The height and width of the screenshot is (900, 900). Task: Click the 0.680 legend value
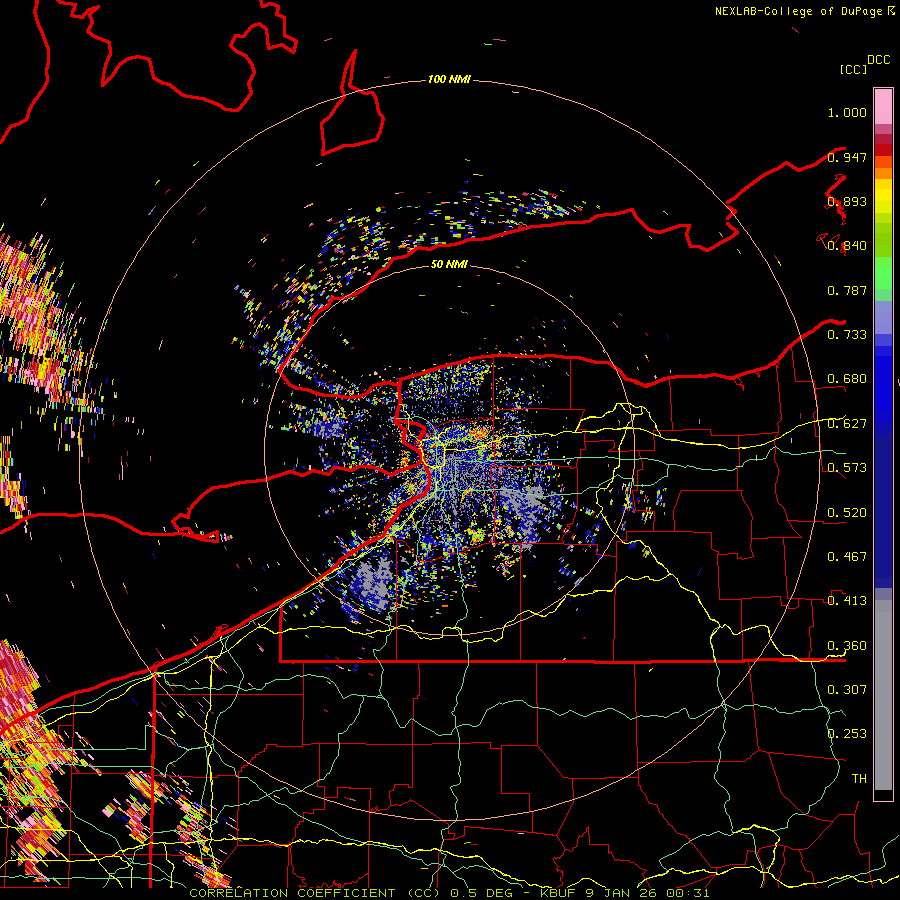[847, 379]
